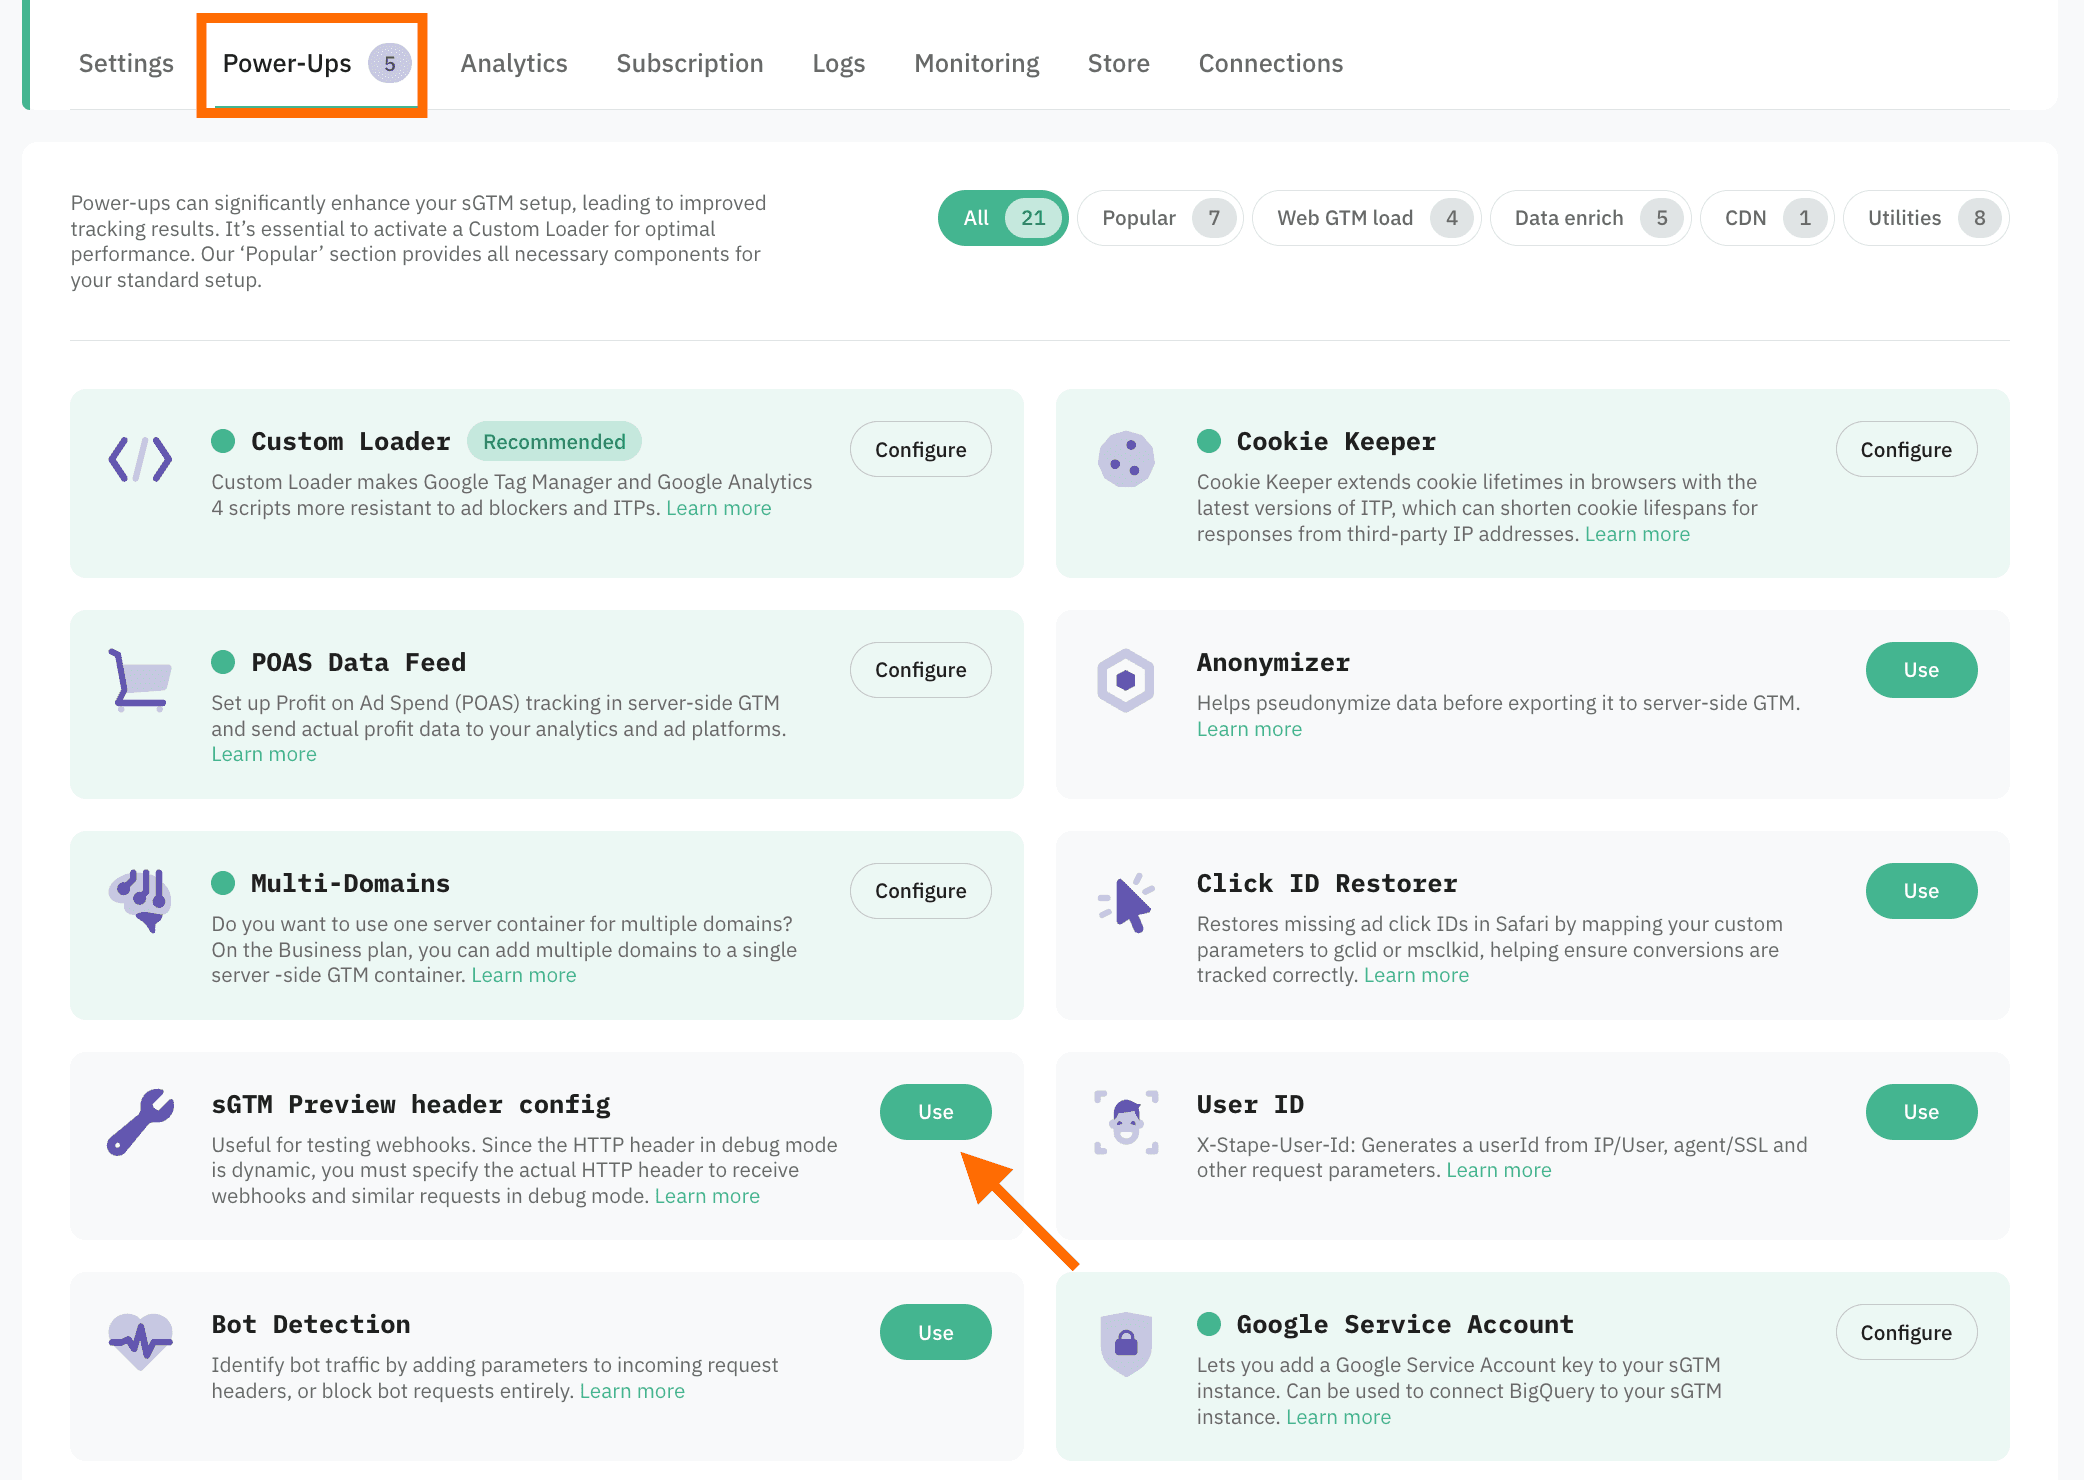Click the Google Service Account shield icon
Screen dimensions: 2084x1480
[x=1126, y=1343]
